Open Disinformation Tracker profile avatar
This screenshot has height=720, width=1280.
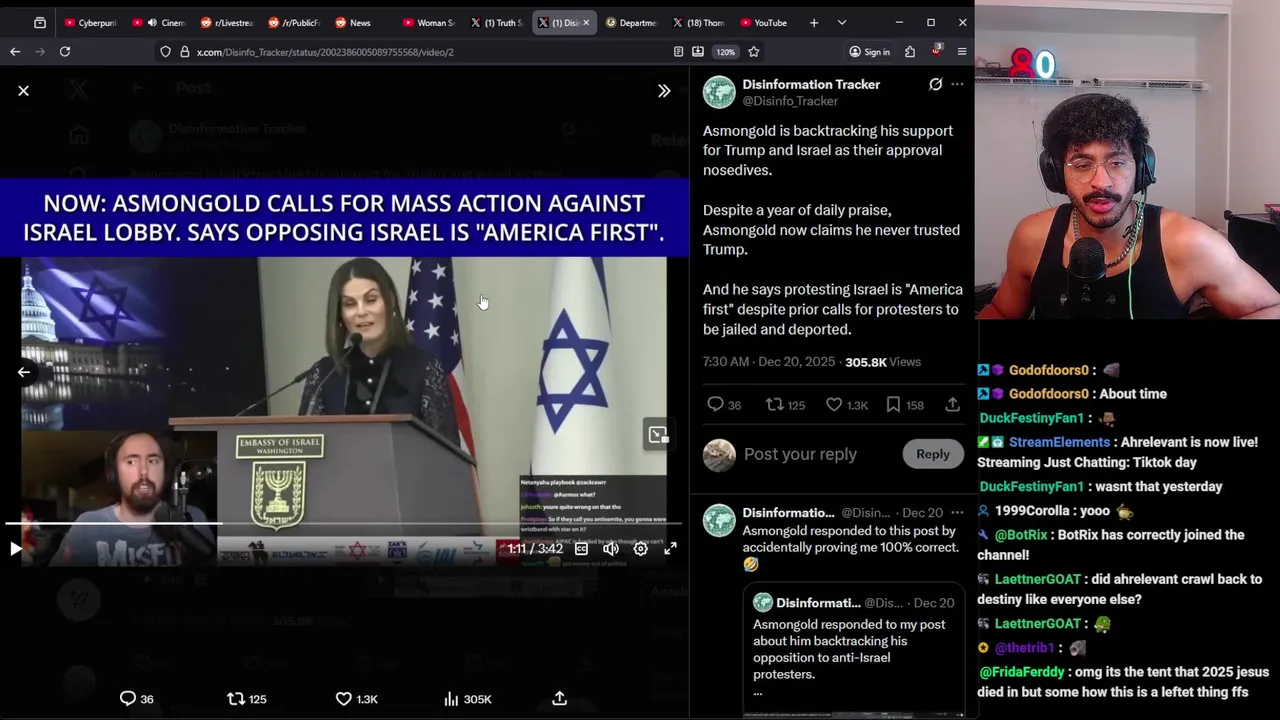(719, 92)
